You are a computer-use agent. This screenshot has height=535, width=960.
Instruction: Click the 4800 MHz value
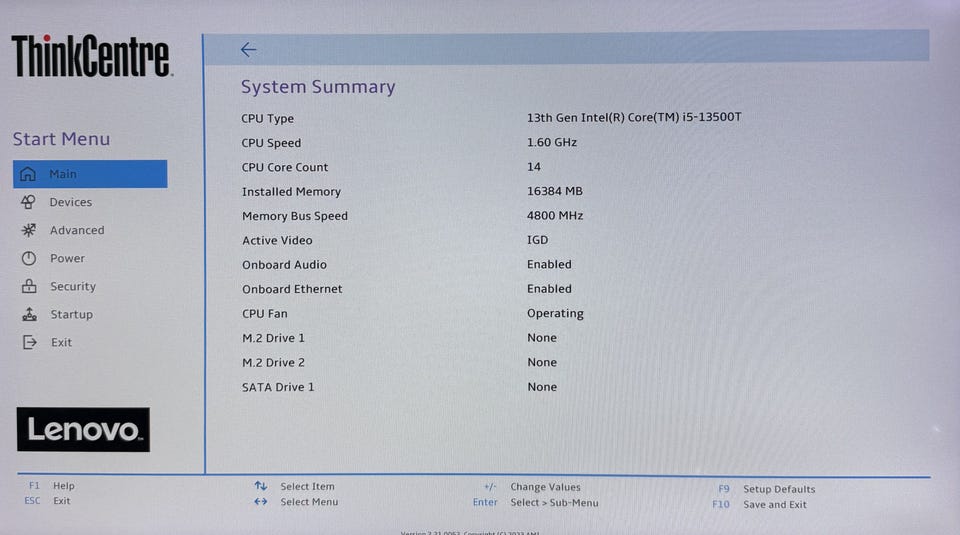555,215
